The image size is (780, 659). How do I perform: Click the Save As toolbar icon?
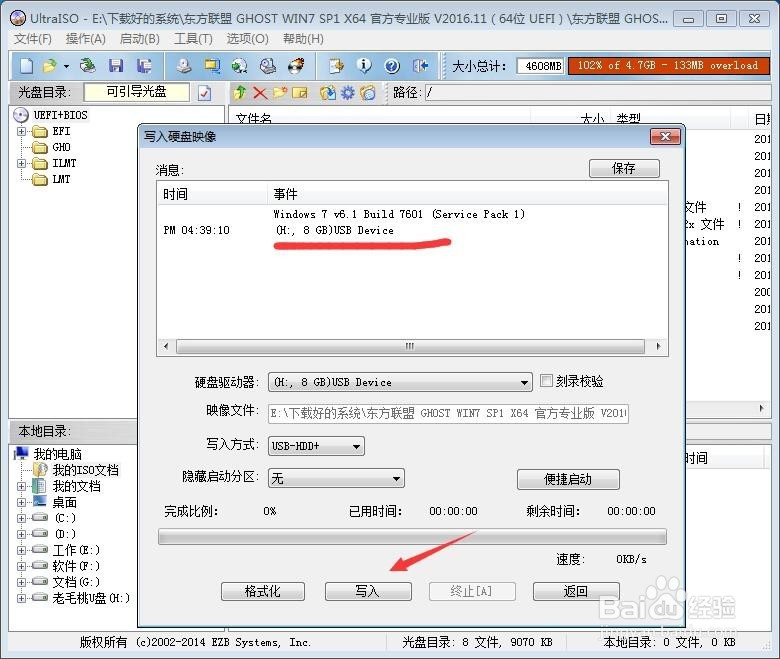(144, 66)
